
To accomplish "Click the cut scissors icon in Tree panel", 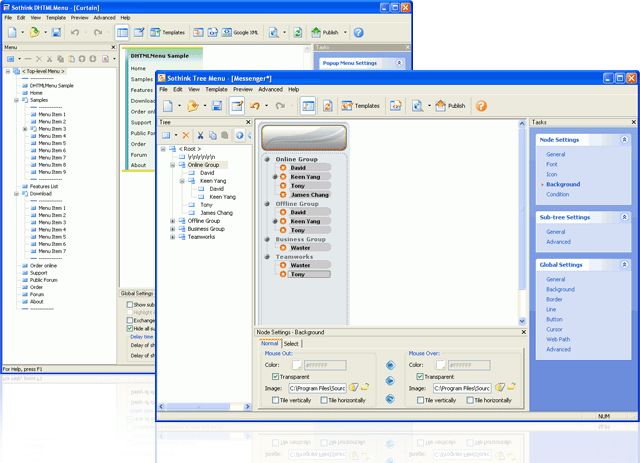I will 200,135.
